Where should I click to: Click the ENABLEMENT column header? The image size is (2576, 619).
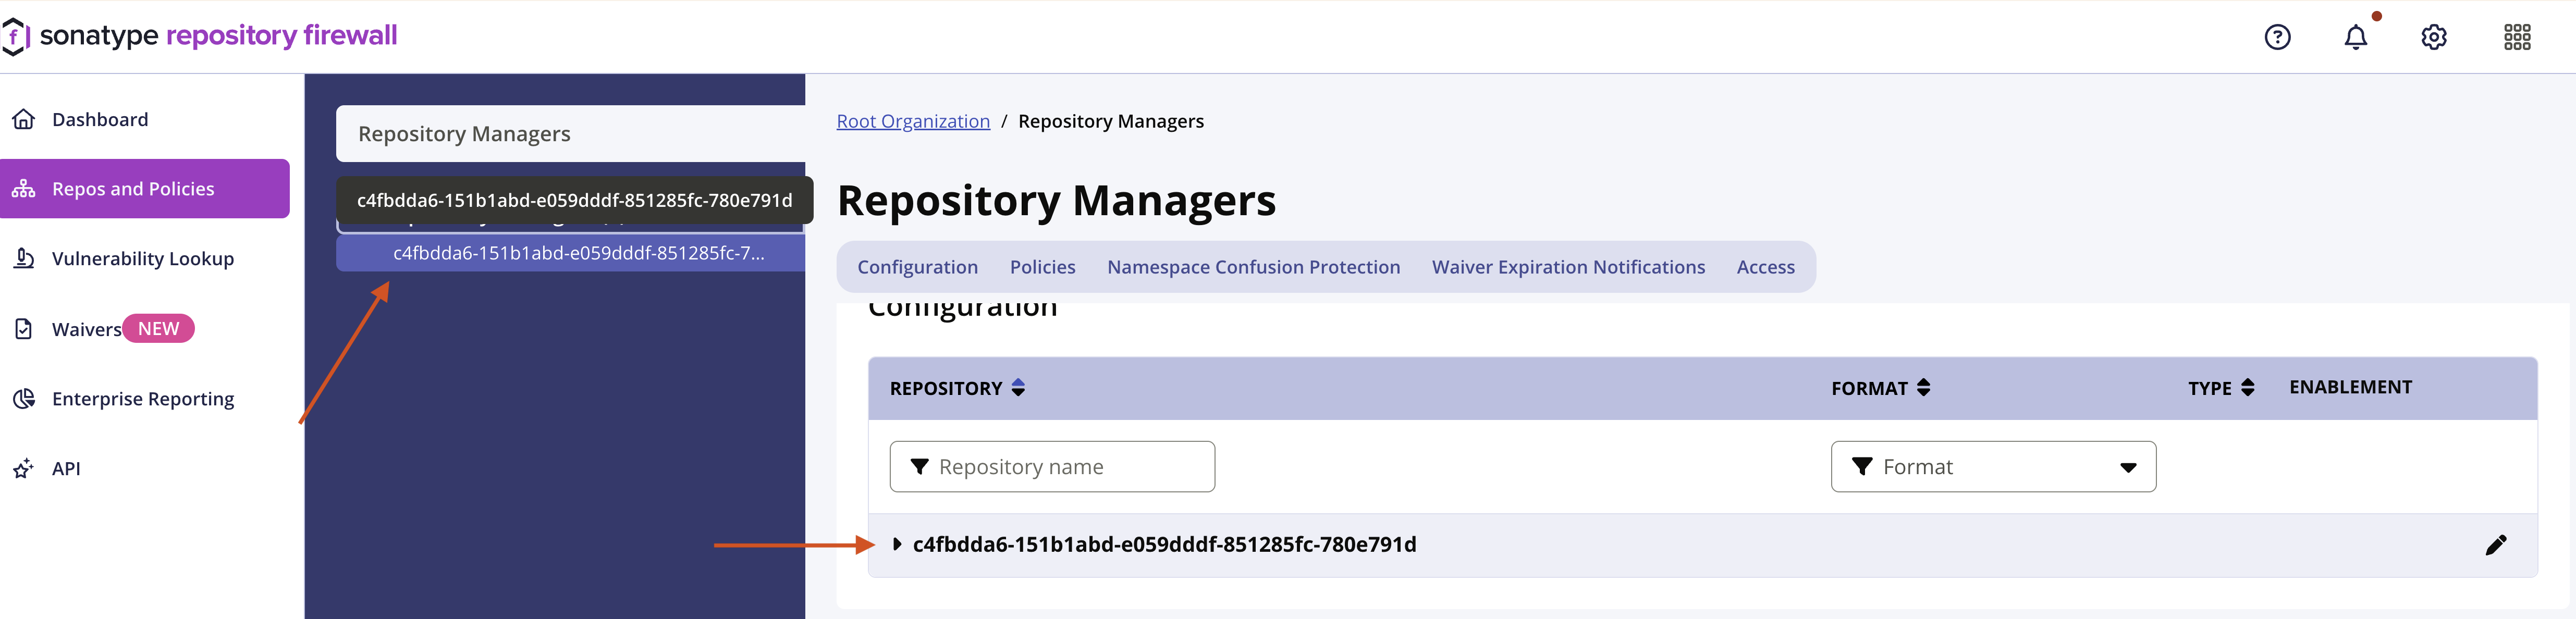[x=2350, y=387]
